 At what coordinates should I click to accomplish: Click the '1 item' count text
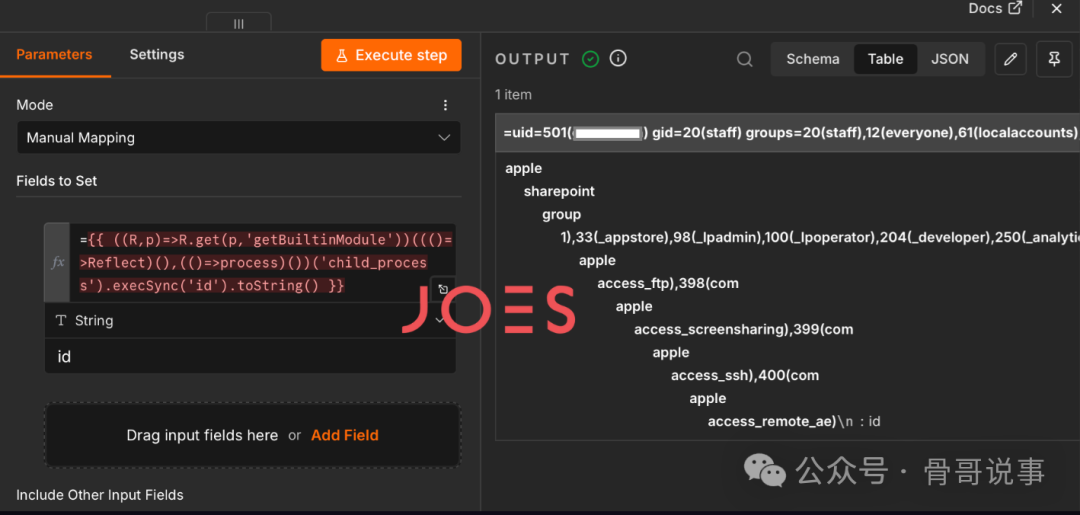click(x=513, y=95)
